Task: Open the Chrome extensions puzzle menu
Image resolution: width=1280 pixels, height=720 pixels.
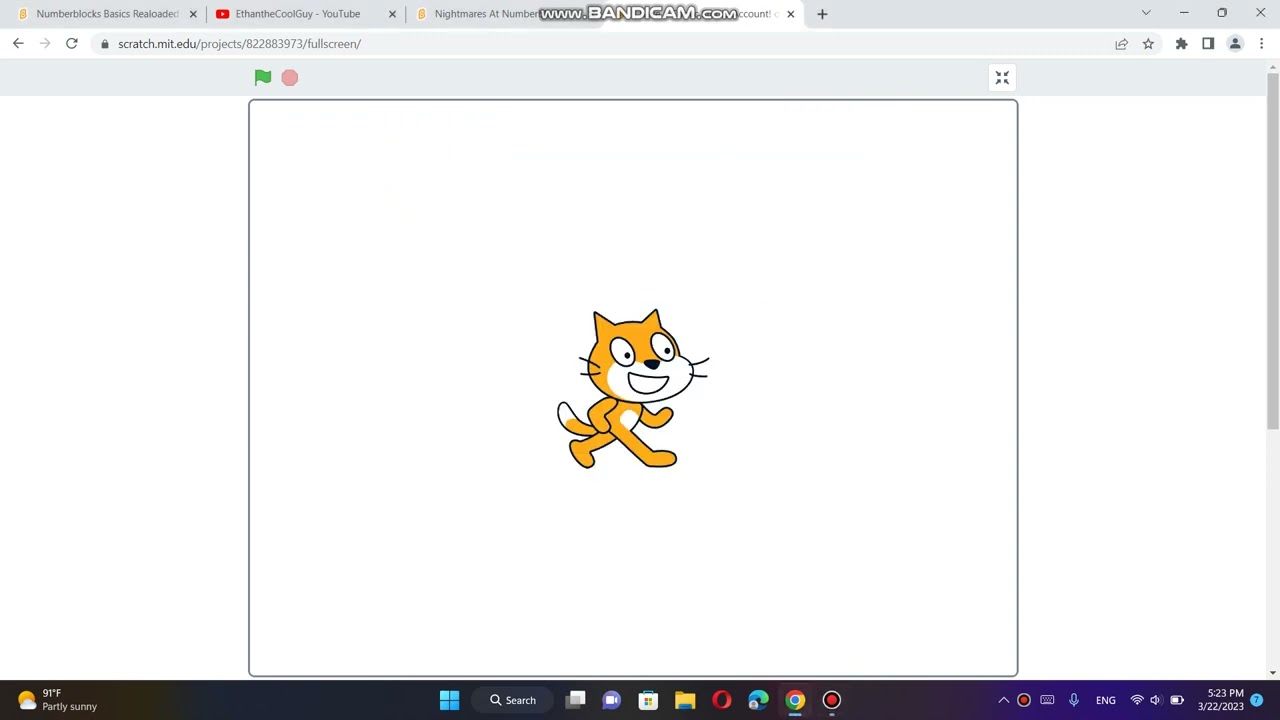Action: coord(1181,44)
